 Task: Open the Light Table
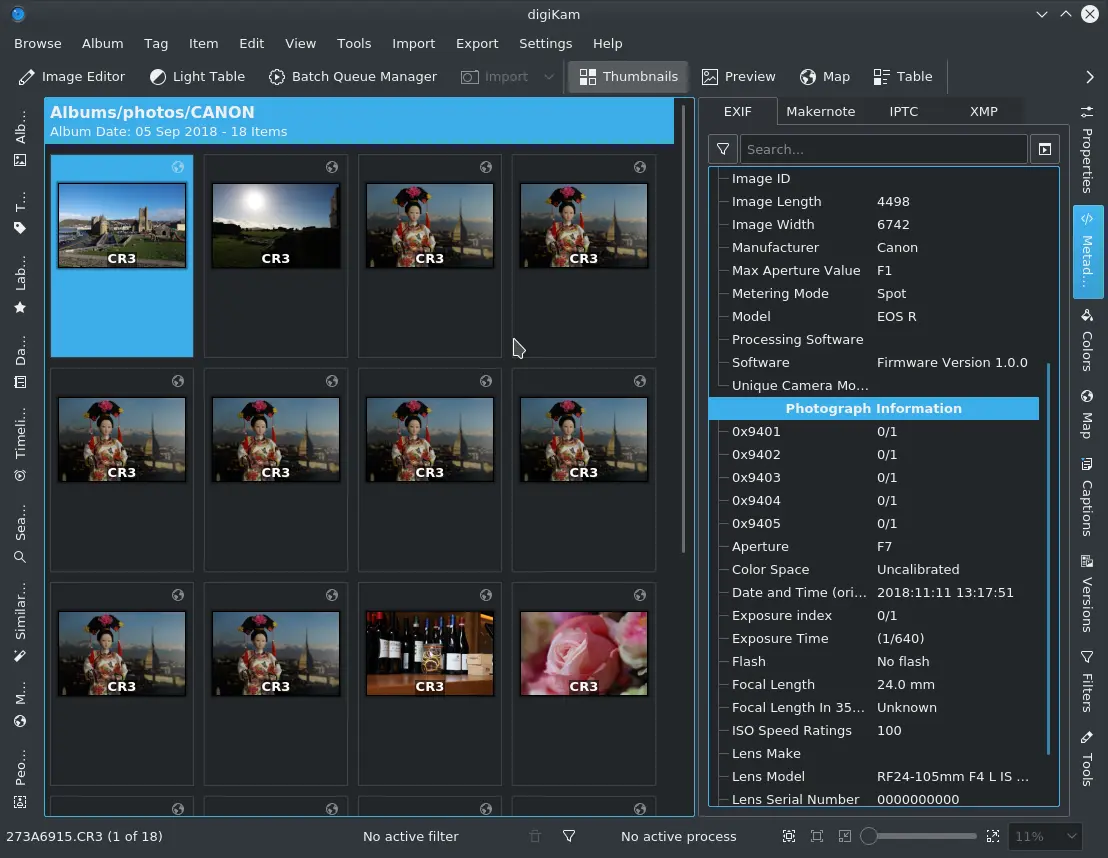tap(197, 76)
